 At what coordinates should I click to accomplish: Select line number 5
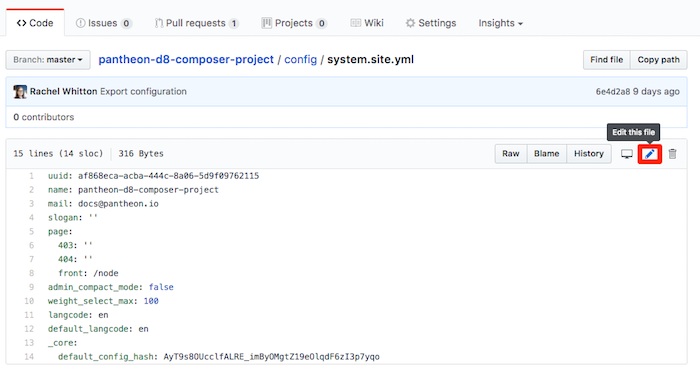coord(31,231)
